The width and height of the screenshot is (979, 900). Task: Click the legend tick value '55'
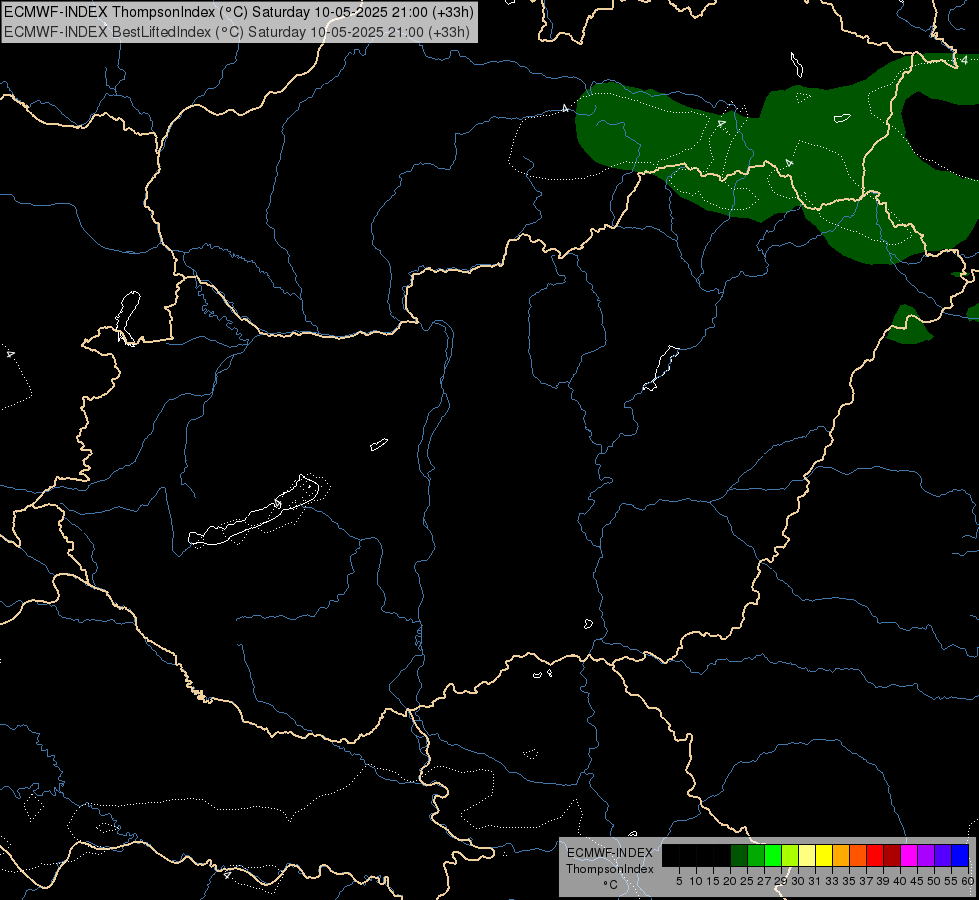(951, 881)
